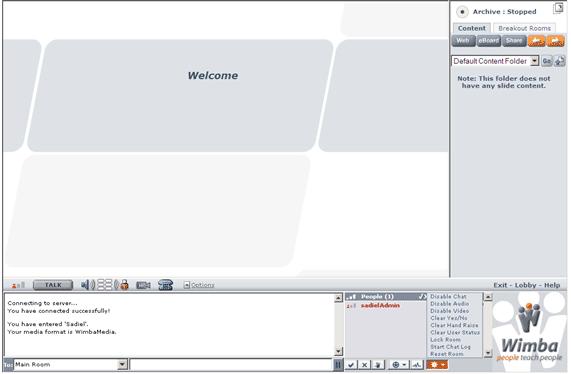Click the signal bars icon in People header
The height and width of the screenshot is (374, 571).
pos(351,297)
